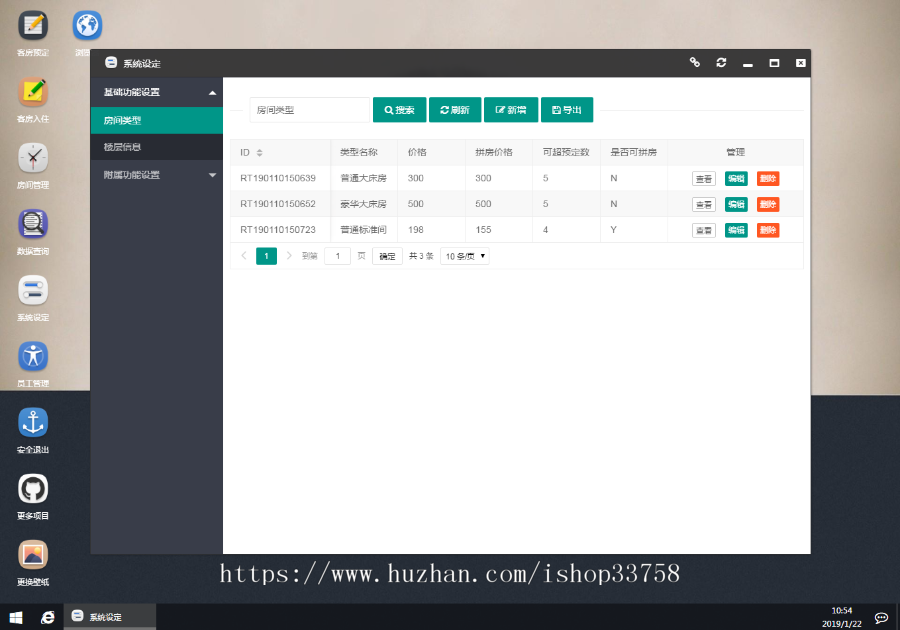Click the 新增 button to add a record
This screenshot has height=630, width=900.
coord(511,110)
